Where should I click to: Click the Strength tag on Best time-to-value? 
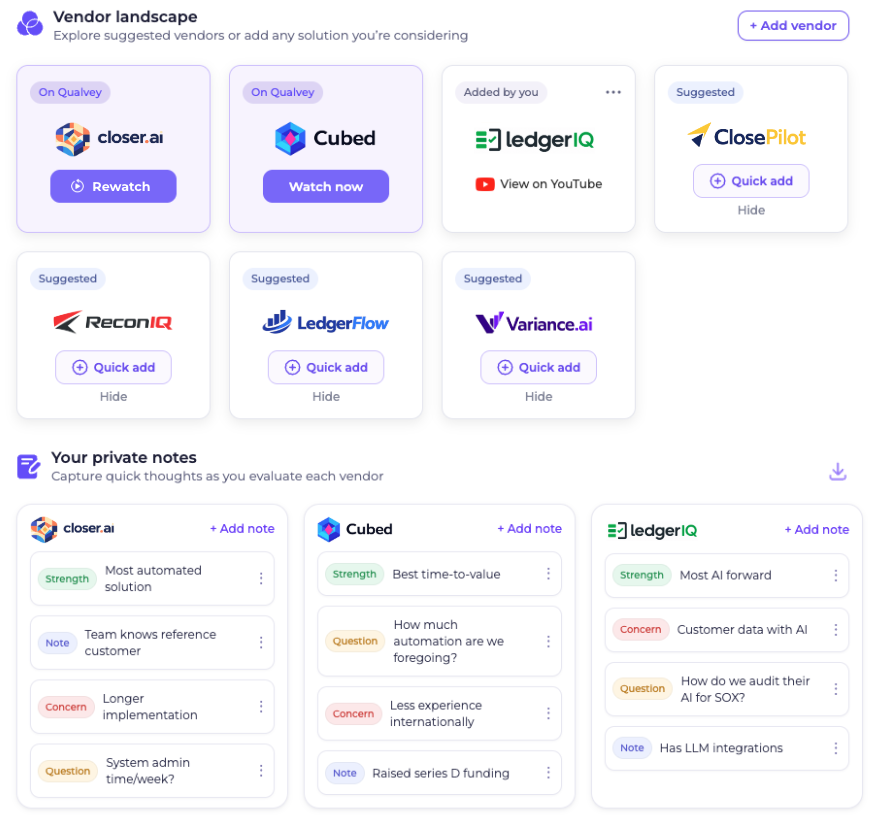coord(354,574)
